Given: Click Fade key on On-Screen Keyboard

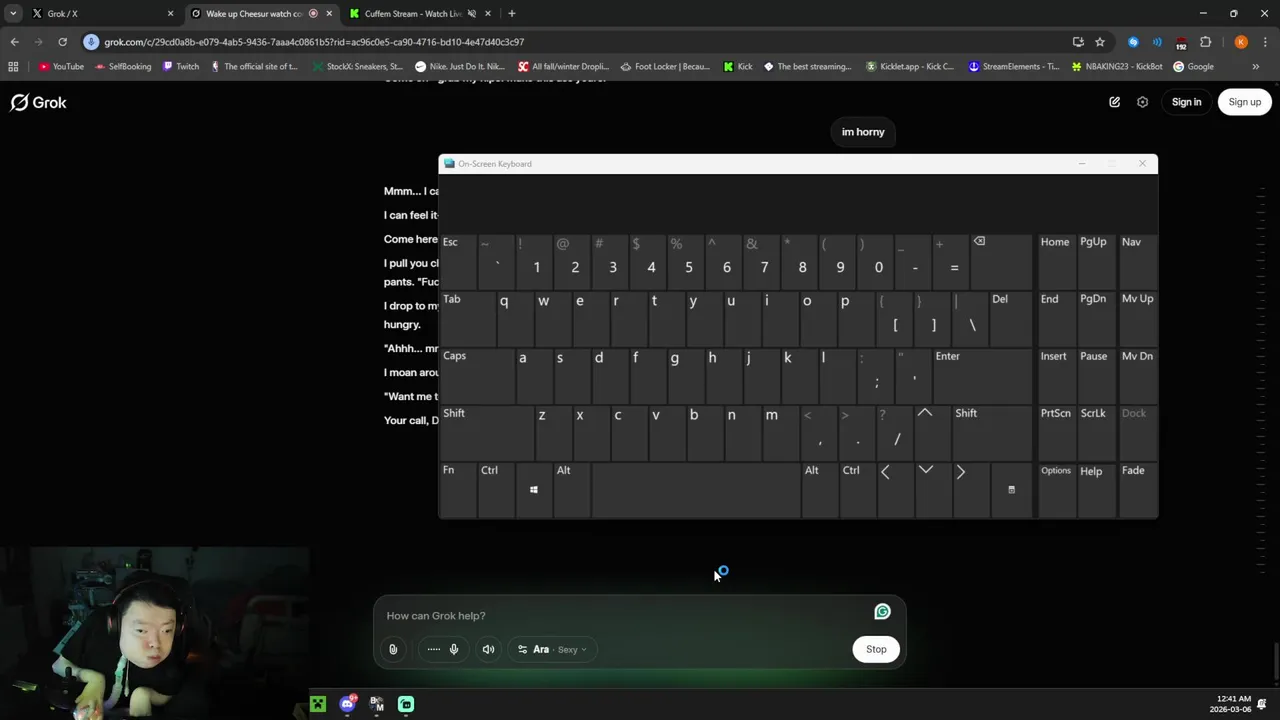Looking at the screenshot, I should tap(1137, 489).
